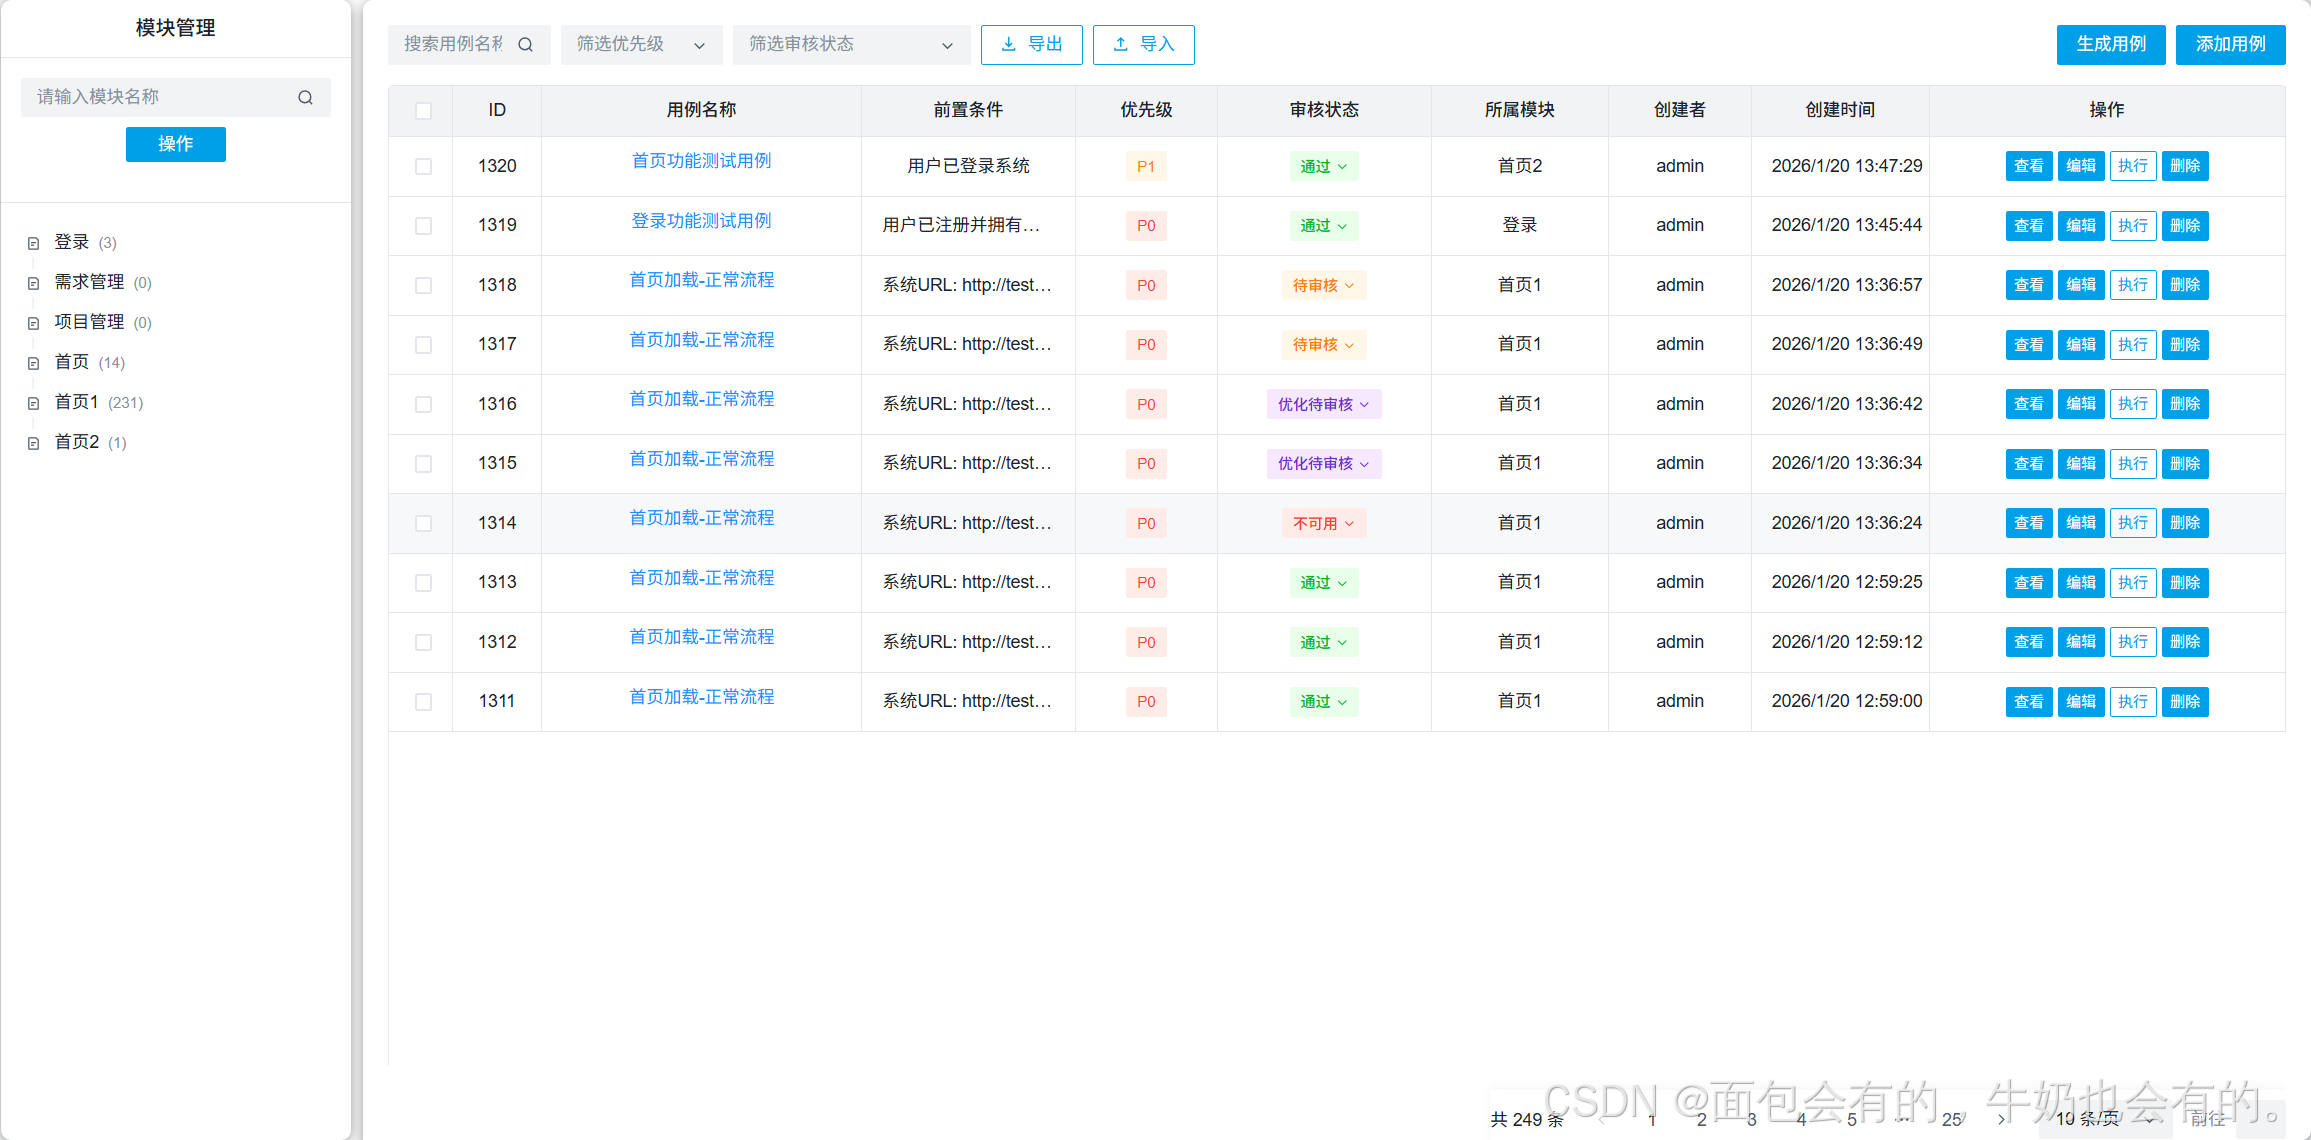Image resolution: width=2311 pixels, height=1140 pixels.
Task: Expand the 首页2 module tree node
Action: point(33,443)
